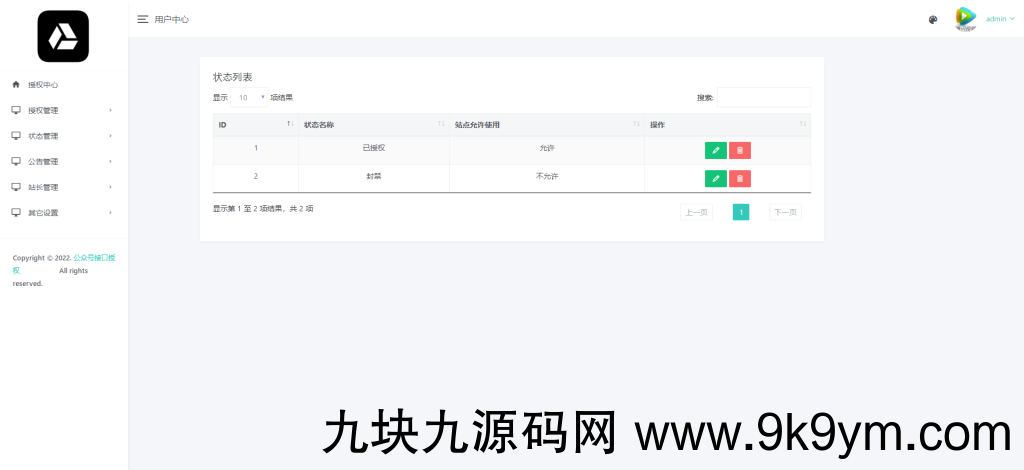Edit the 封禁 row with the green pencil

click(716, 179)
